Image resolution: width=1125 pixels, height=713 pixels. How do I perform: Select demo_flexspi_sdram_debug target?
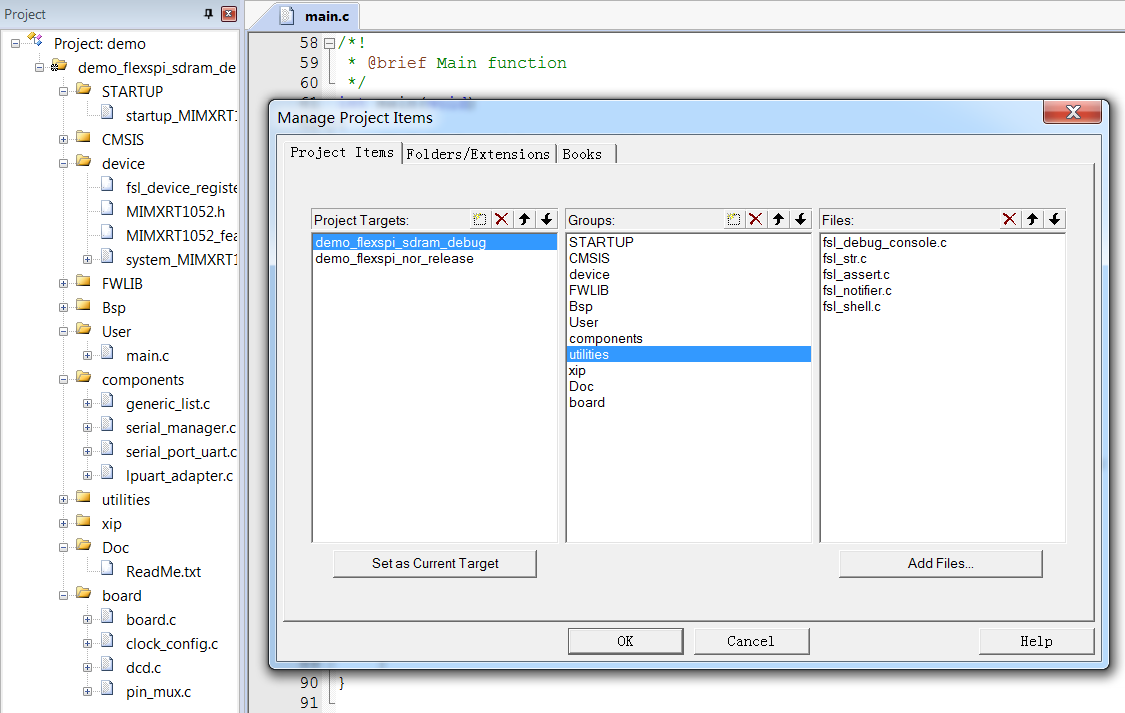[x=435, y=242]
